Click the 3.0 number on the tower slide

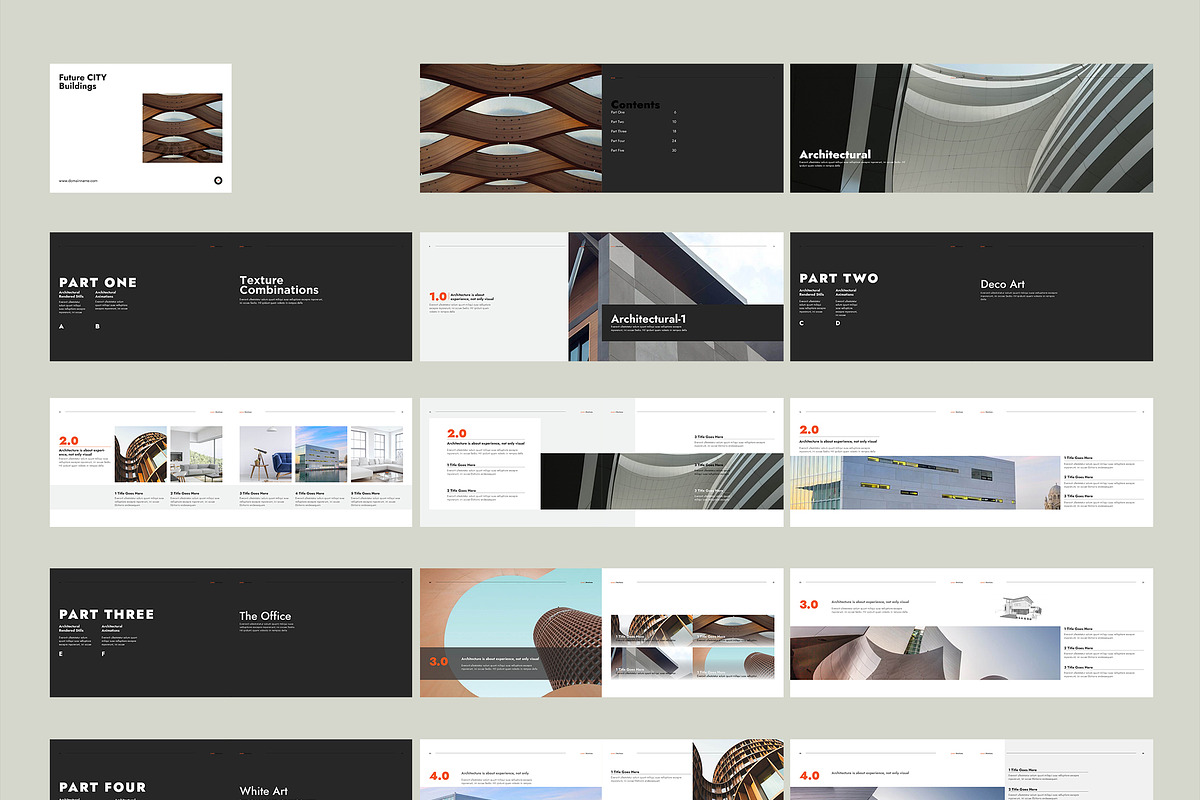(x=439, y=662)
